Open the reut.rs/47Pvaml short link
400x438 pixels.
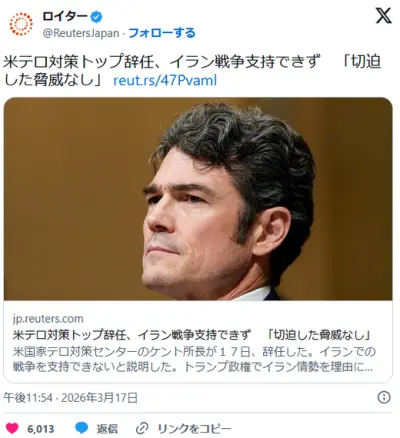pyautogui.click(x=165, y=81)
